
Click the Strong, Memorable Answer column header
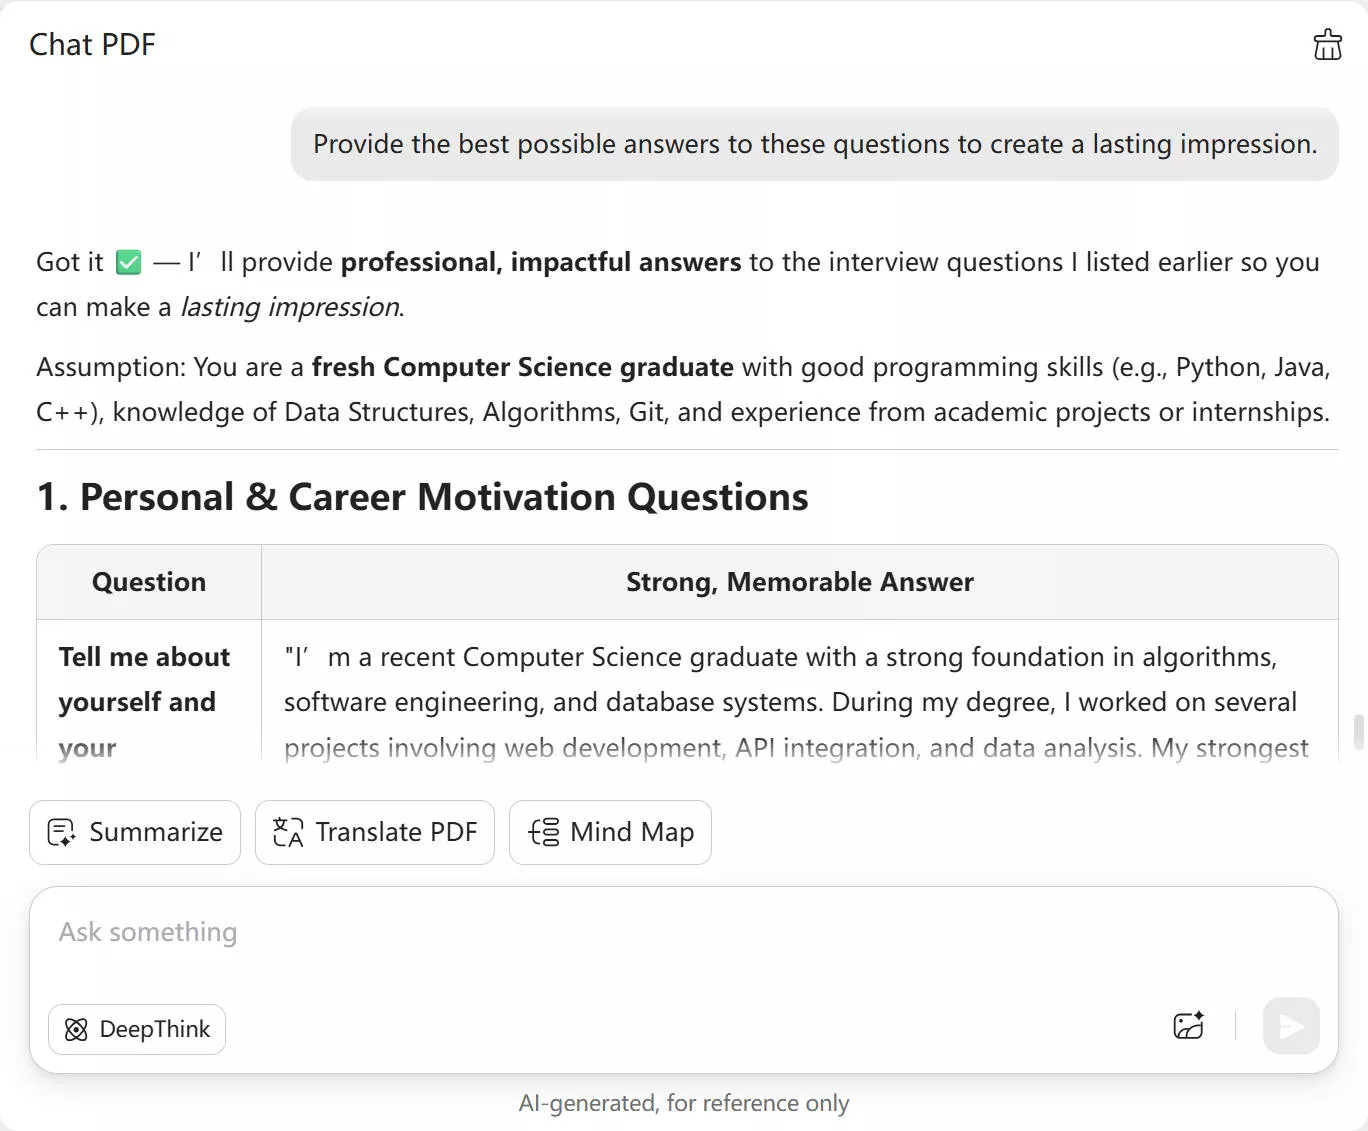click(x=799, y=582)
